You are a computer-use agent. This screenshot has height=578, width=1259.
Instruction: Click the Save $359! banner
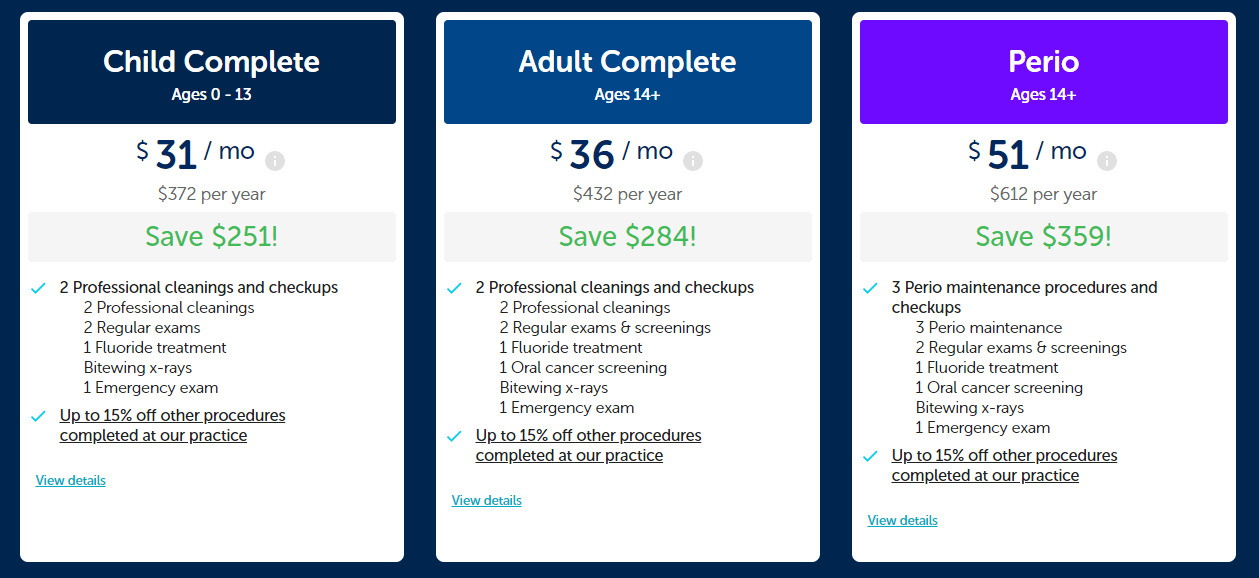point(1044,237)
